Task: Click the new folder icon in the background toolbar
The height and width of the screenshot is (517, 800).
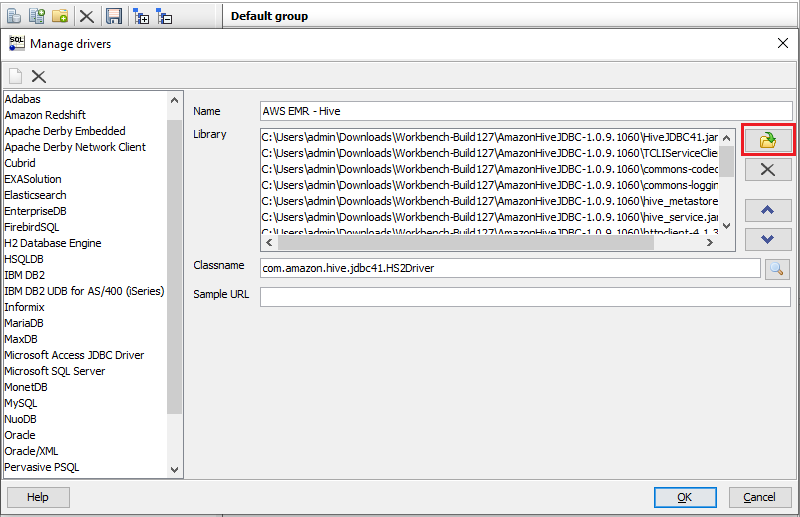Action: (60, 16)
